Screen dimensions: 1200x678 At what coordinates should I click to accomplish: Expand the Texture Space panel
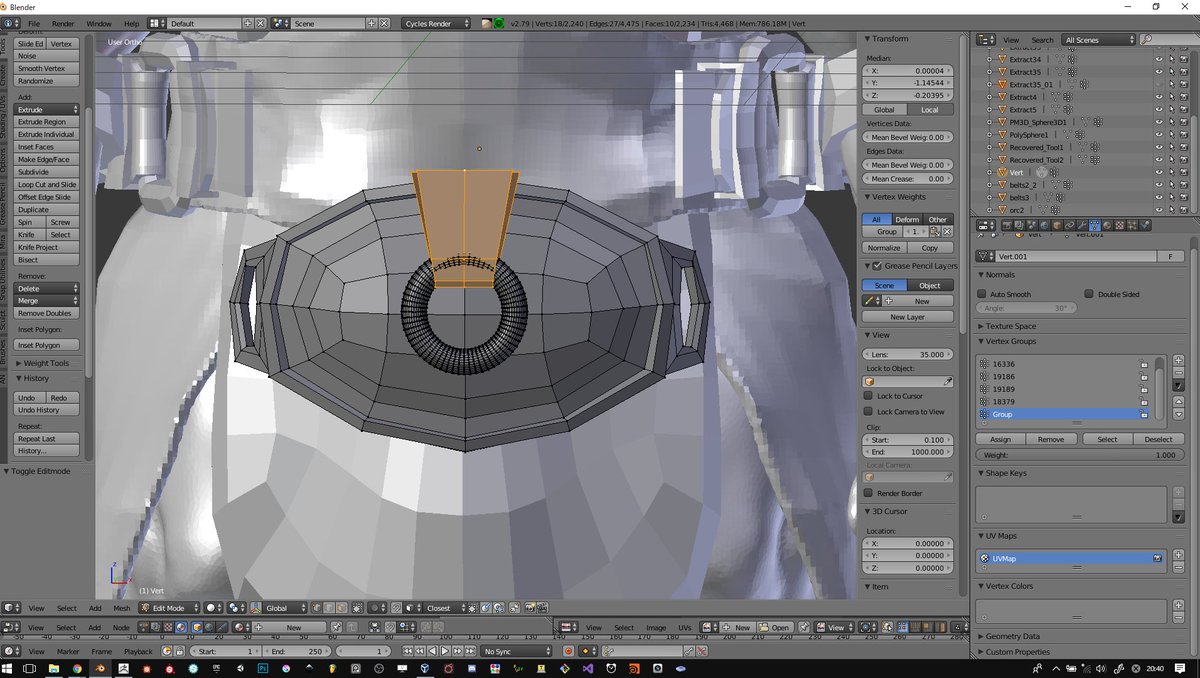click(x=1010, y=326)
